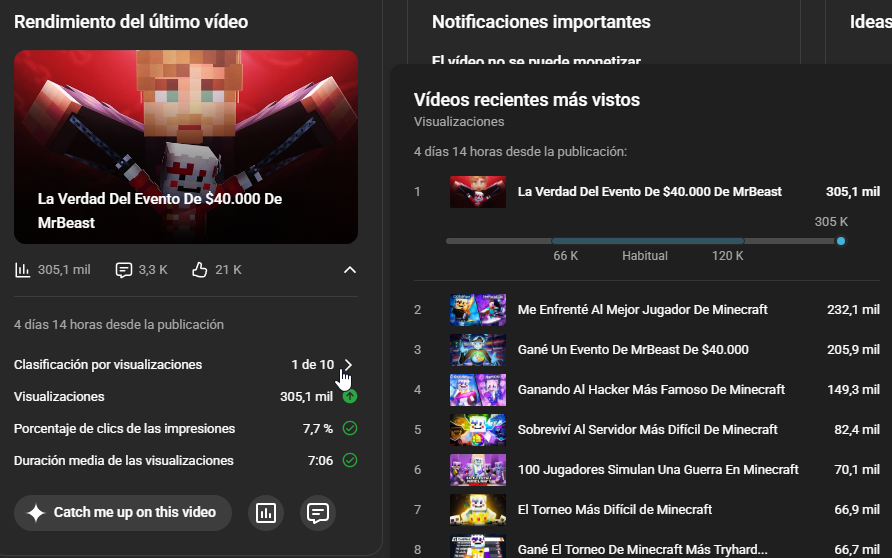
Task: Click thumbnail of Sobreviví Al Servidor Más Difícil
Action: tap(478, 429)
